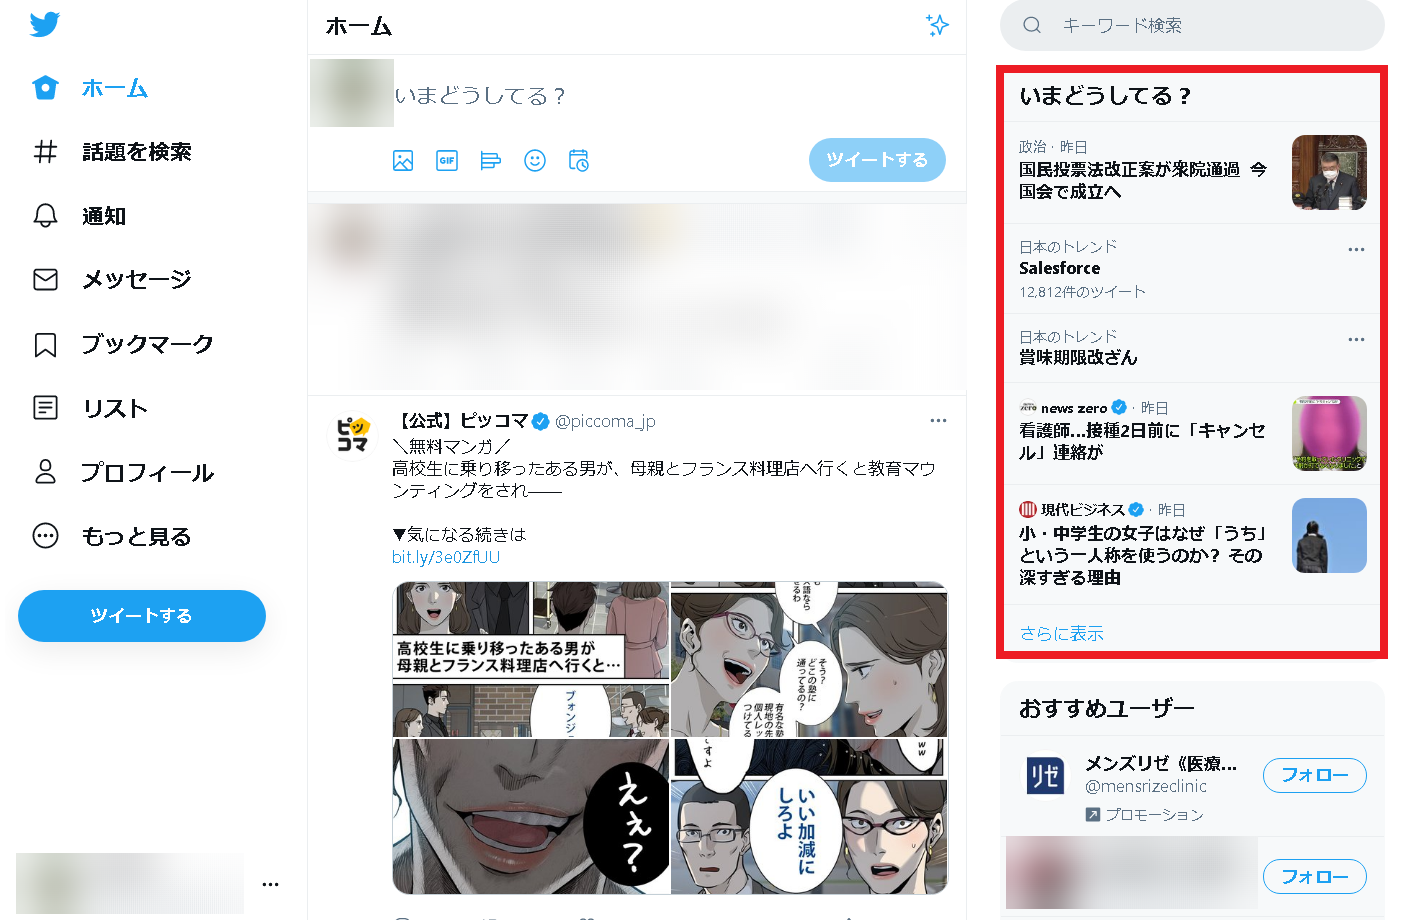Open thumbnail of 国民投票法改正案 story
This screenshot has width=1427, height=920.
[x=1329, y=172]
